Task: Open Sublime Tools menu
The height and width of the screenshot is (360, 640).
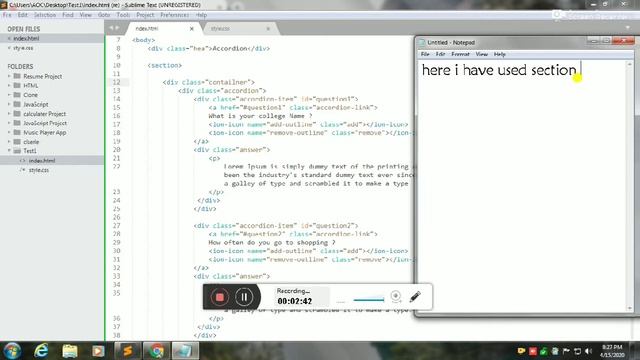Action: coord(123,15)
